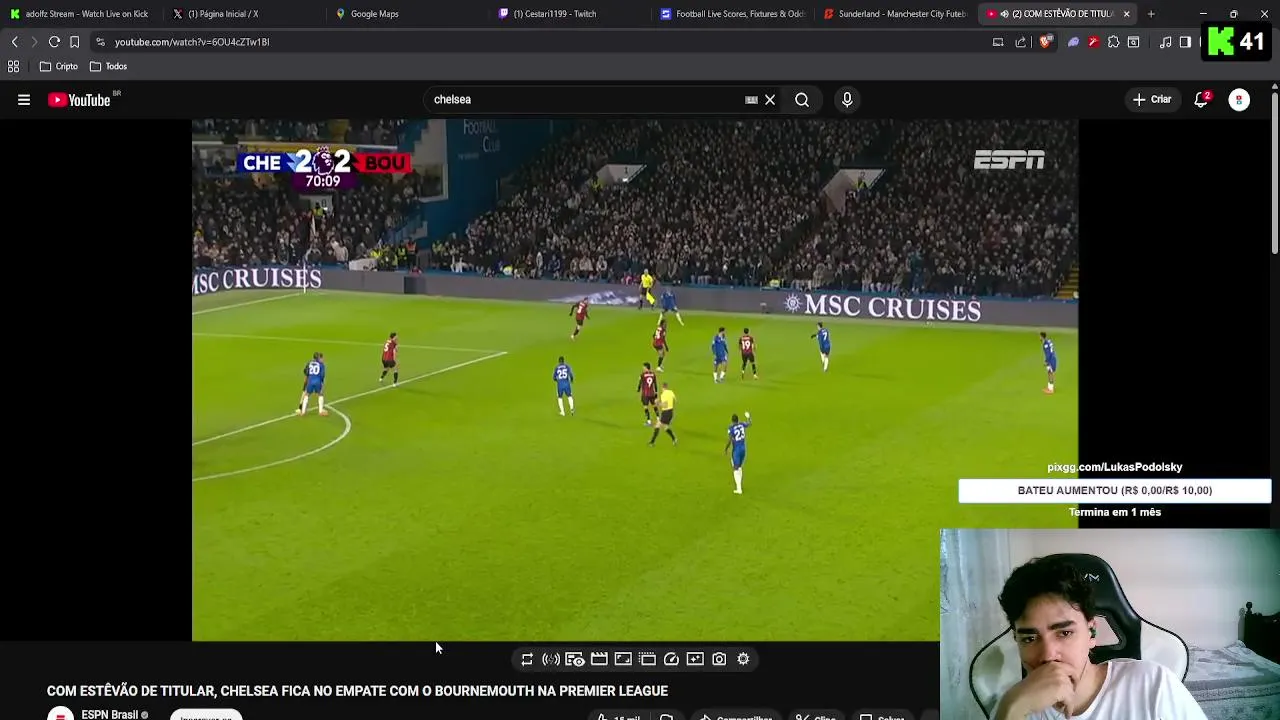Screen dimensions: 1280x720
Task: Click the video filters sparkle icon
Action: pos(695,659)
